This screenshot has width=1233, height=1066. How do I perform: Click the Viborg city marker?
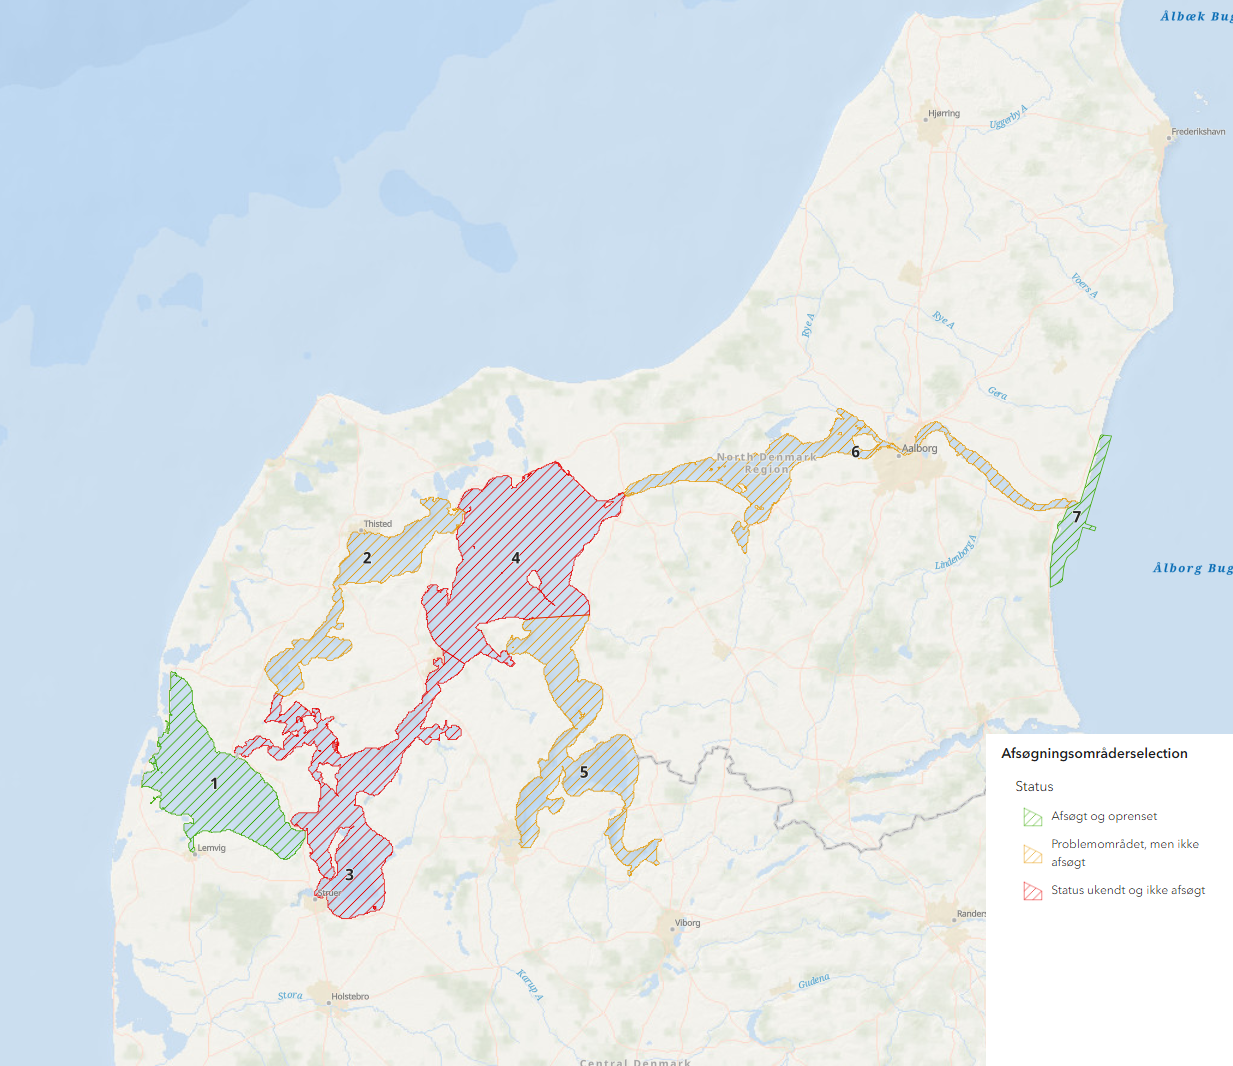[673, 928]
